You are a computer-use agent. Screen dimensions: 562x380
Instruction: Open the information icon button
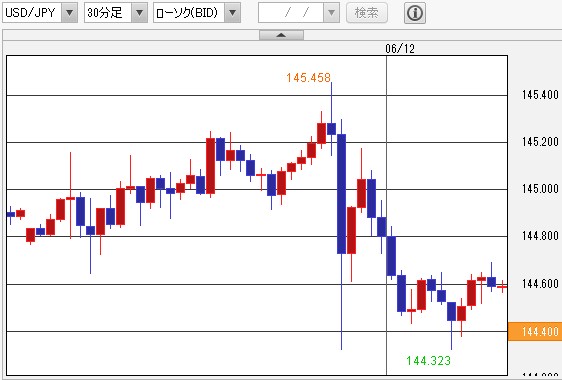tap(415, 13)
